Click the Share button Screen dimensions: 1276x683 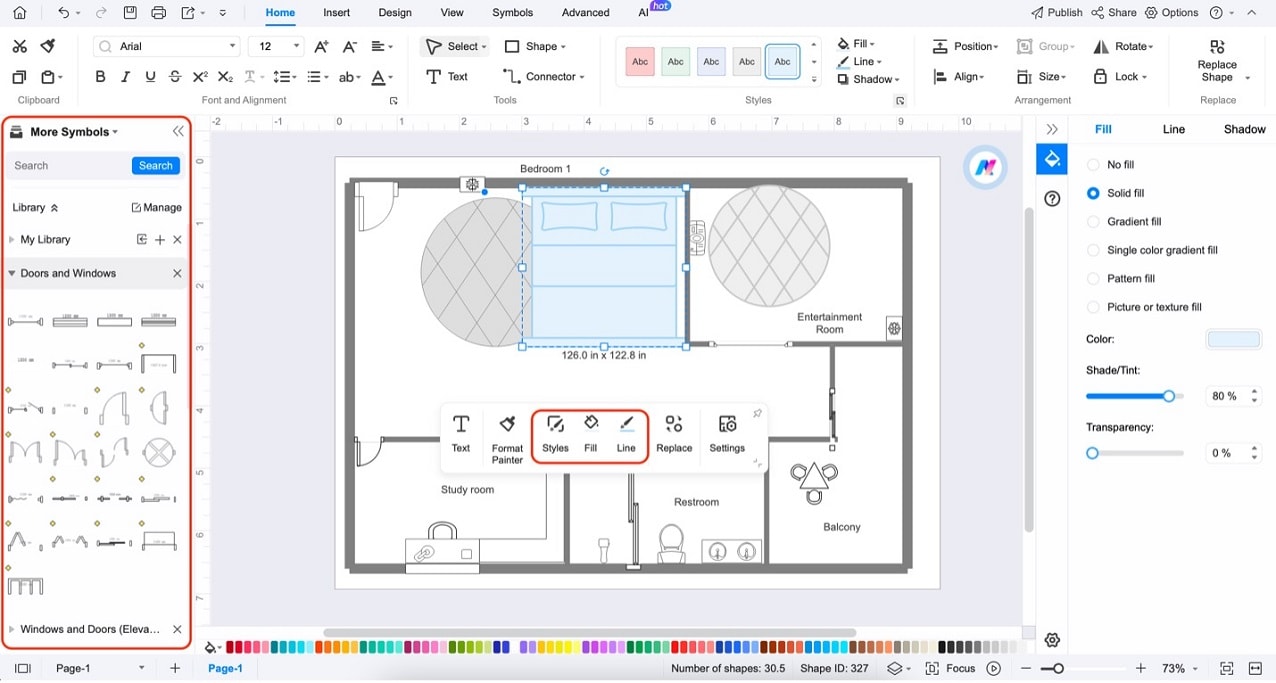click(1114, 13)
